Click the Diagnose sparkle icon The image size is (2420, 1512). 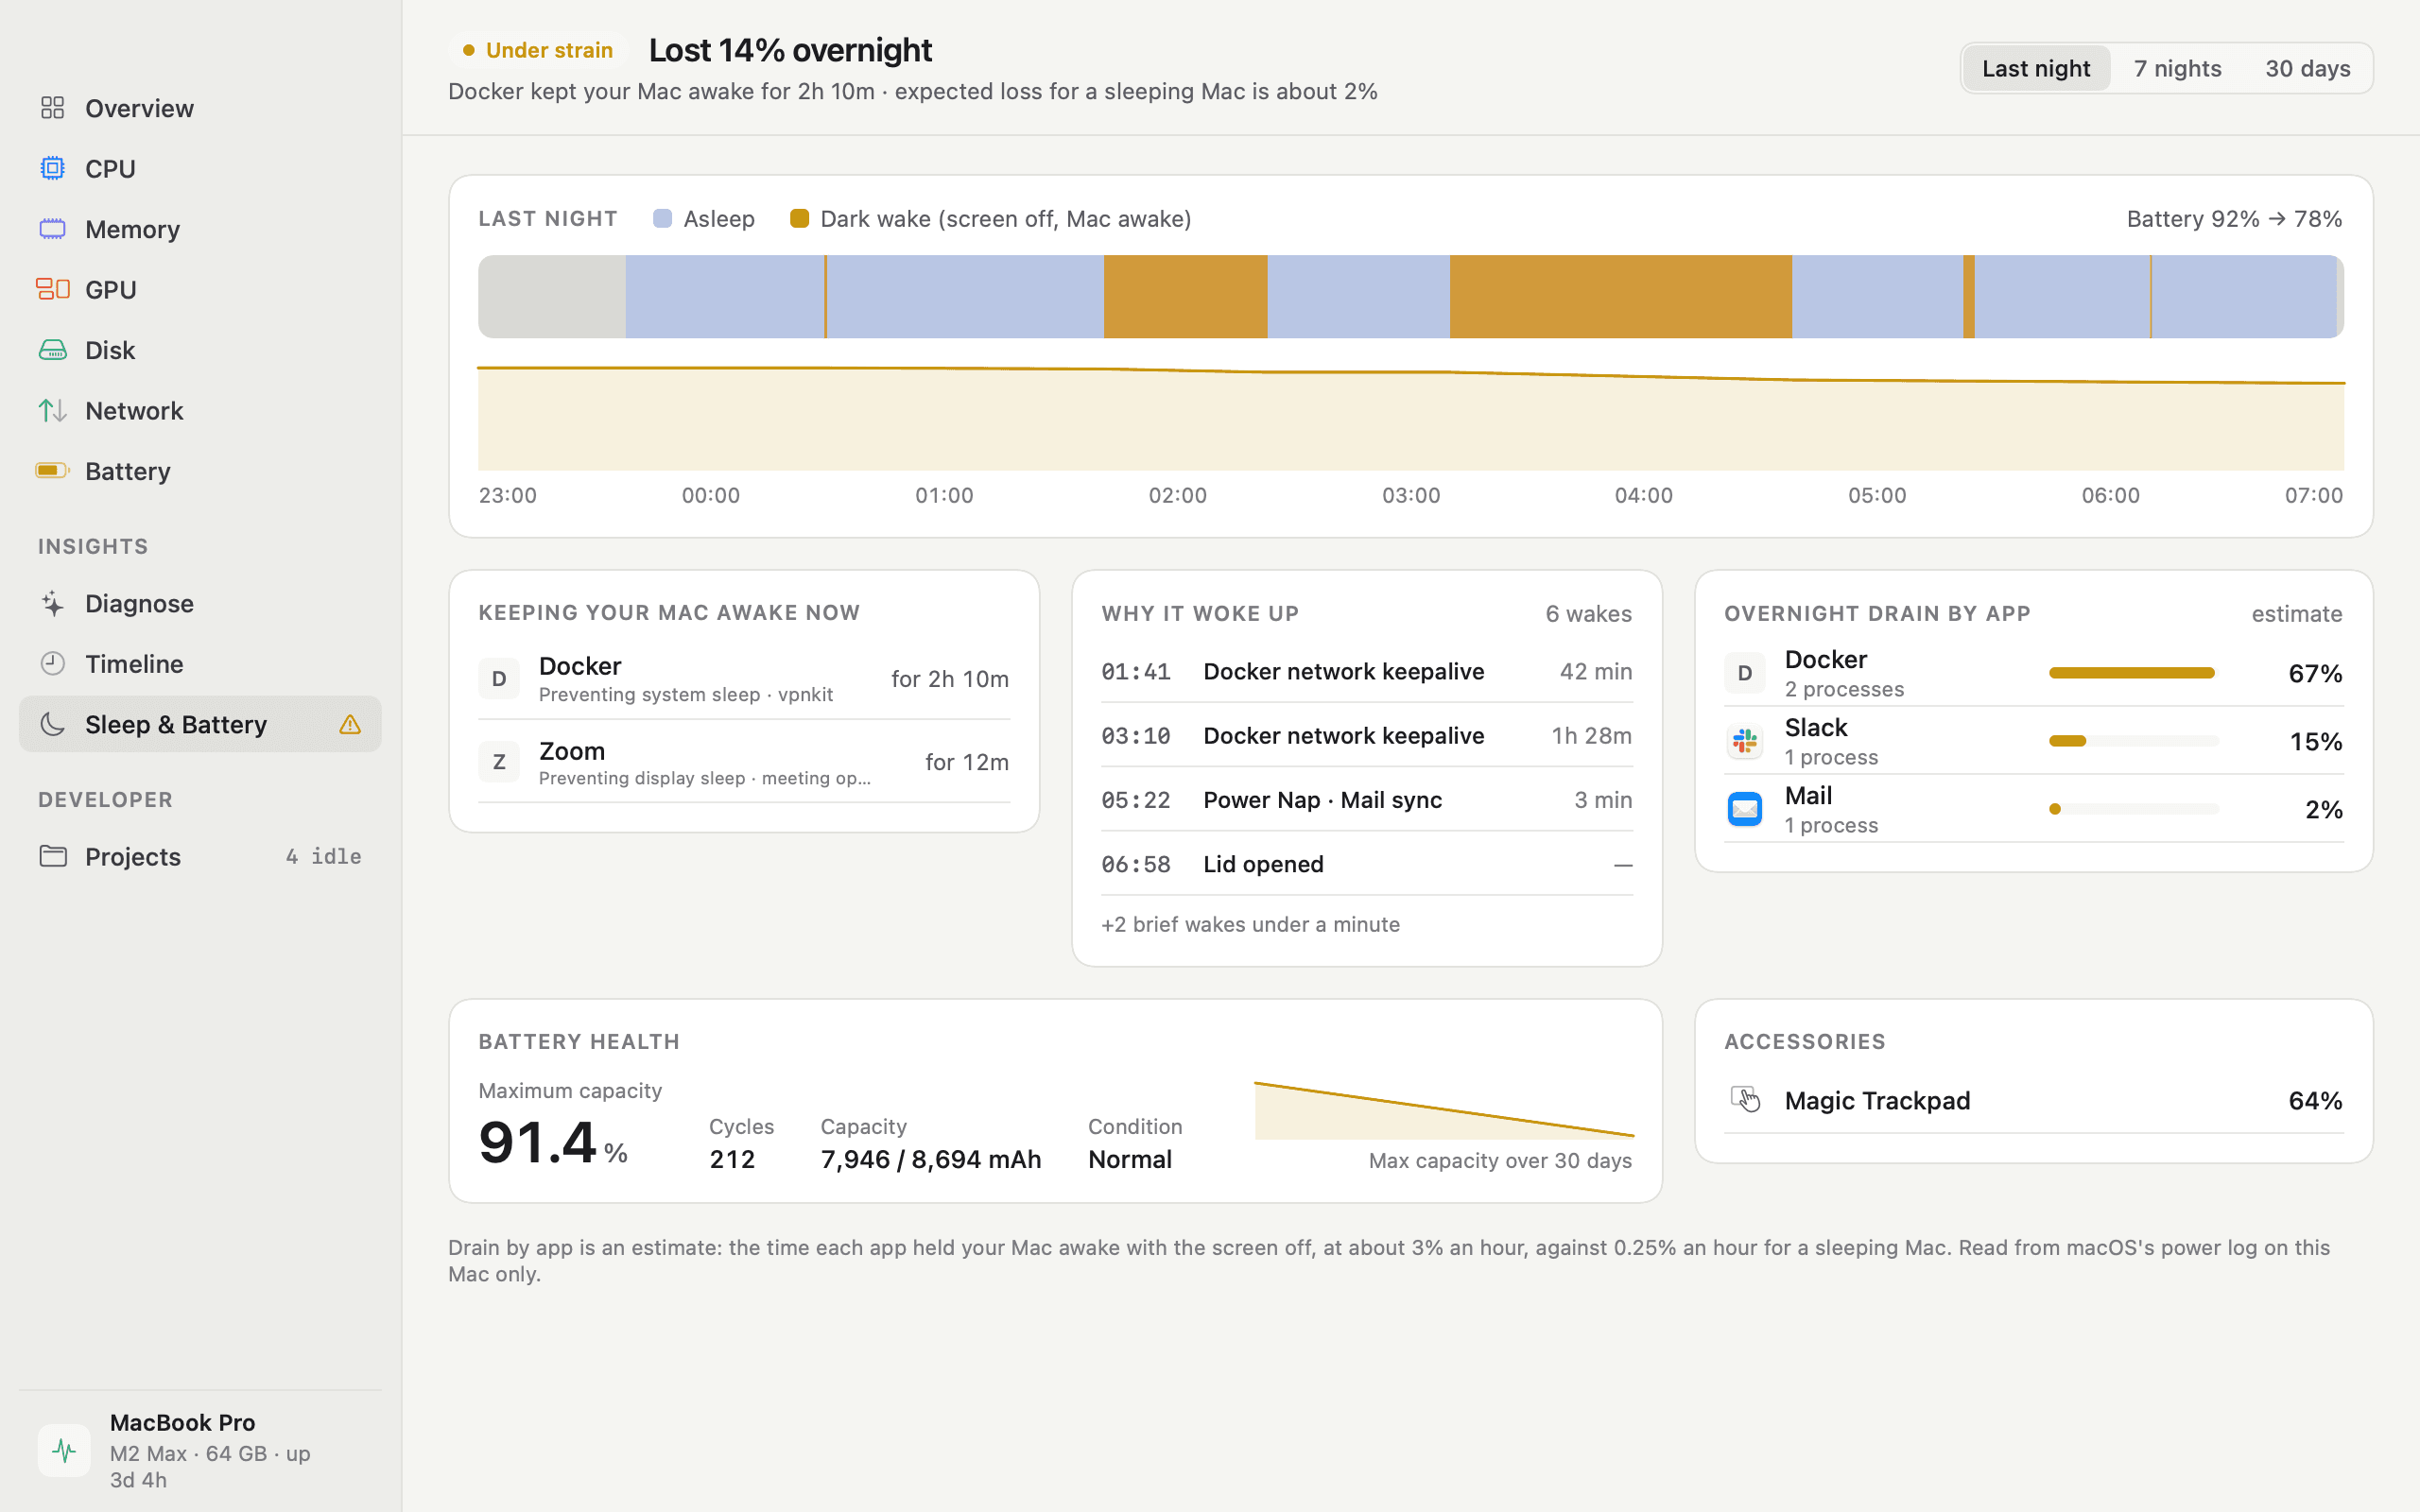tap(53, 603)
